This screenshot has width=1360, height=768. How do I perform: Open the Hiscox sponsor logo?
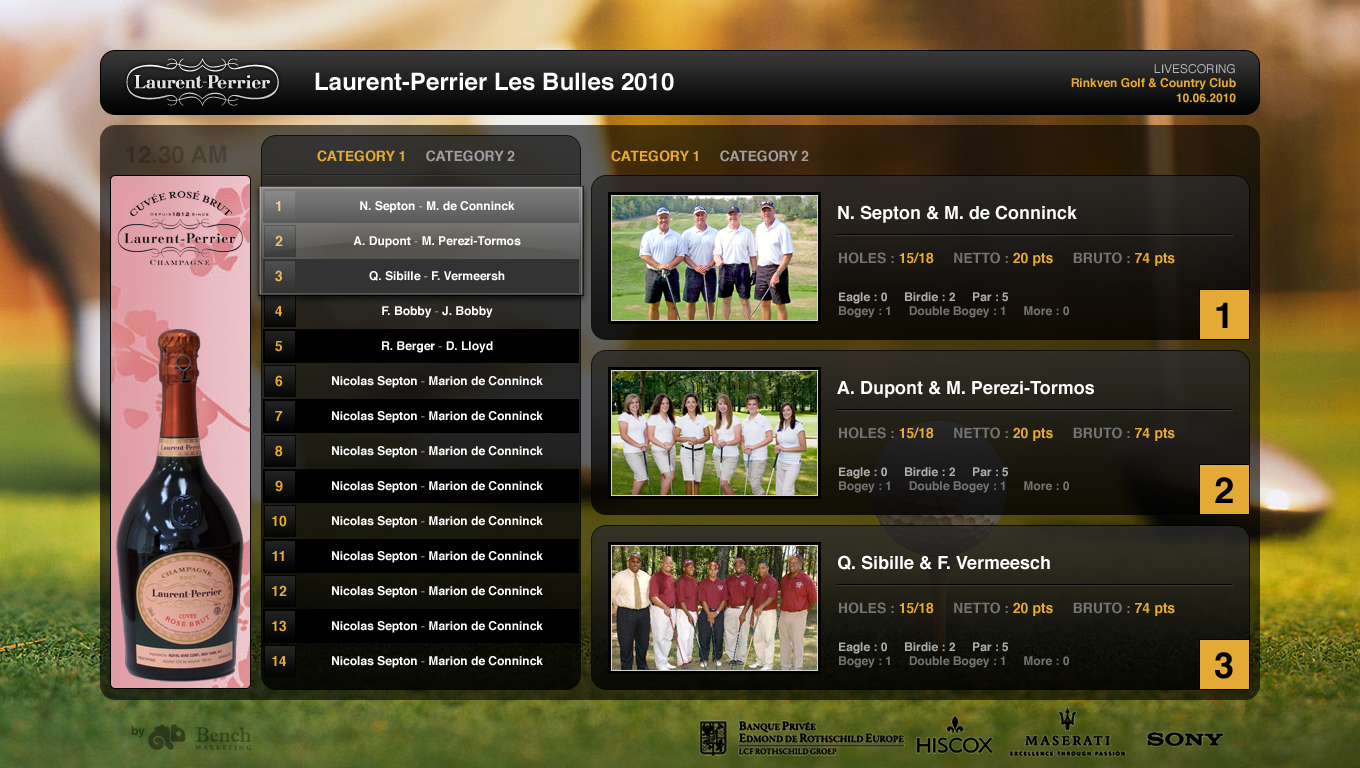[x=954, y=736]
